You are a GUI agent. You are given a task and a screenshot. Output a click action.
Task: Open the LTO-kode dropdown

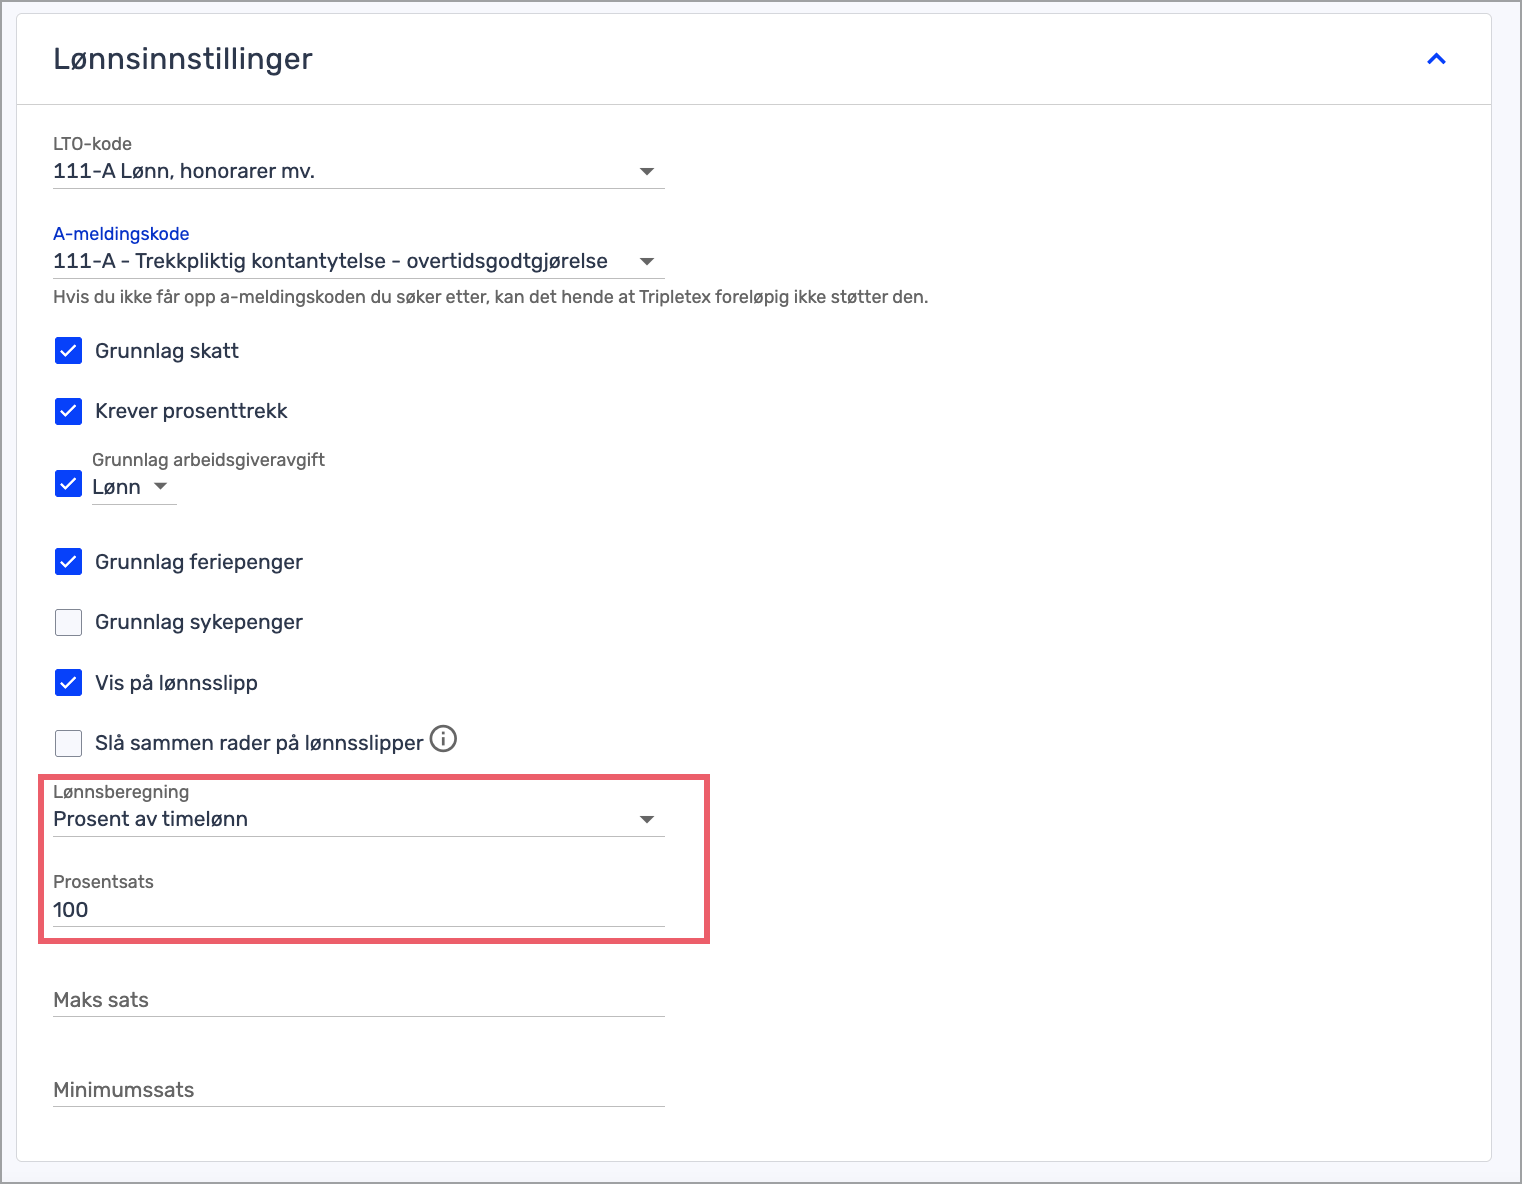pyautogui.click(x=358, y=171)
